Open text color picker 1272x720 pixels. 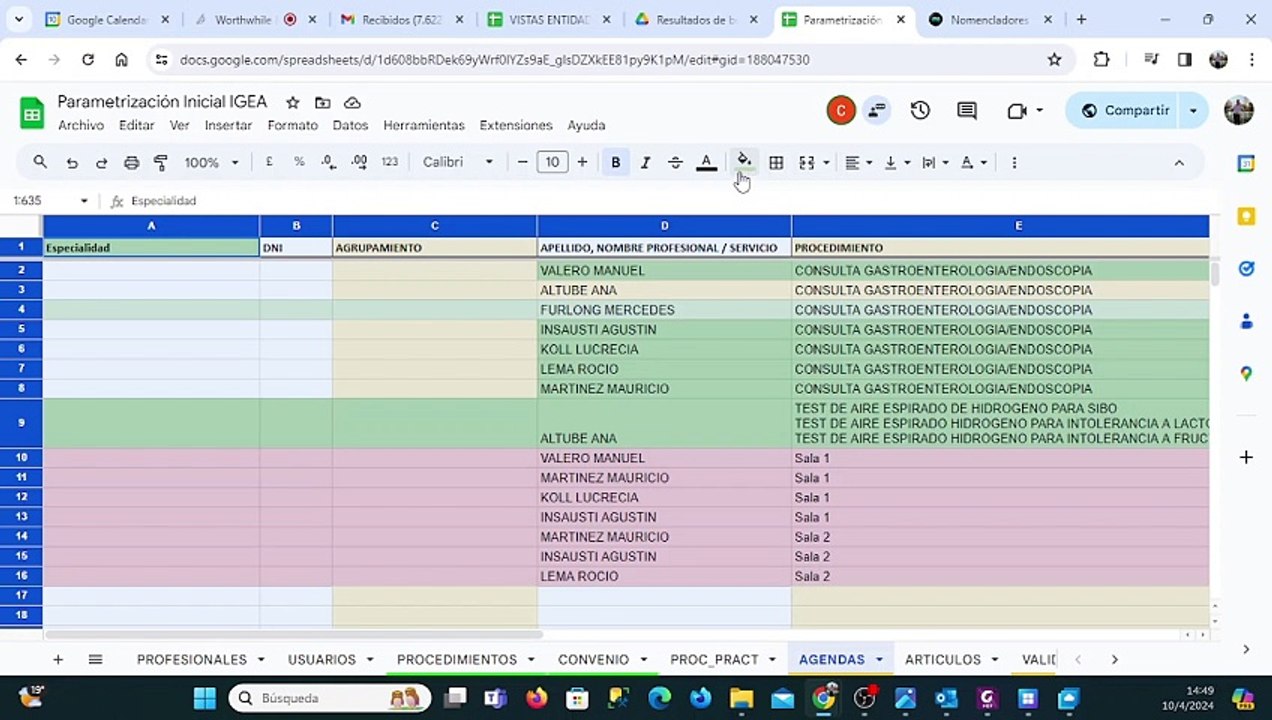click(x=706, y=162)
